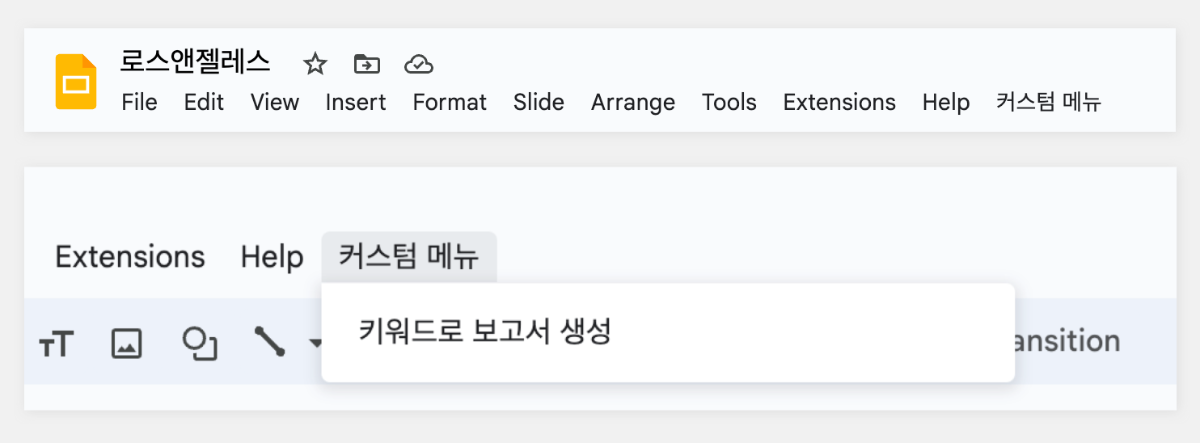Screen dimensions: 1200x443
Task: Click the move to folder icon
Action: pos(367,65)
